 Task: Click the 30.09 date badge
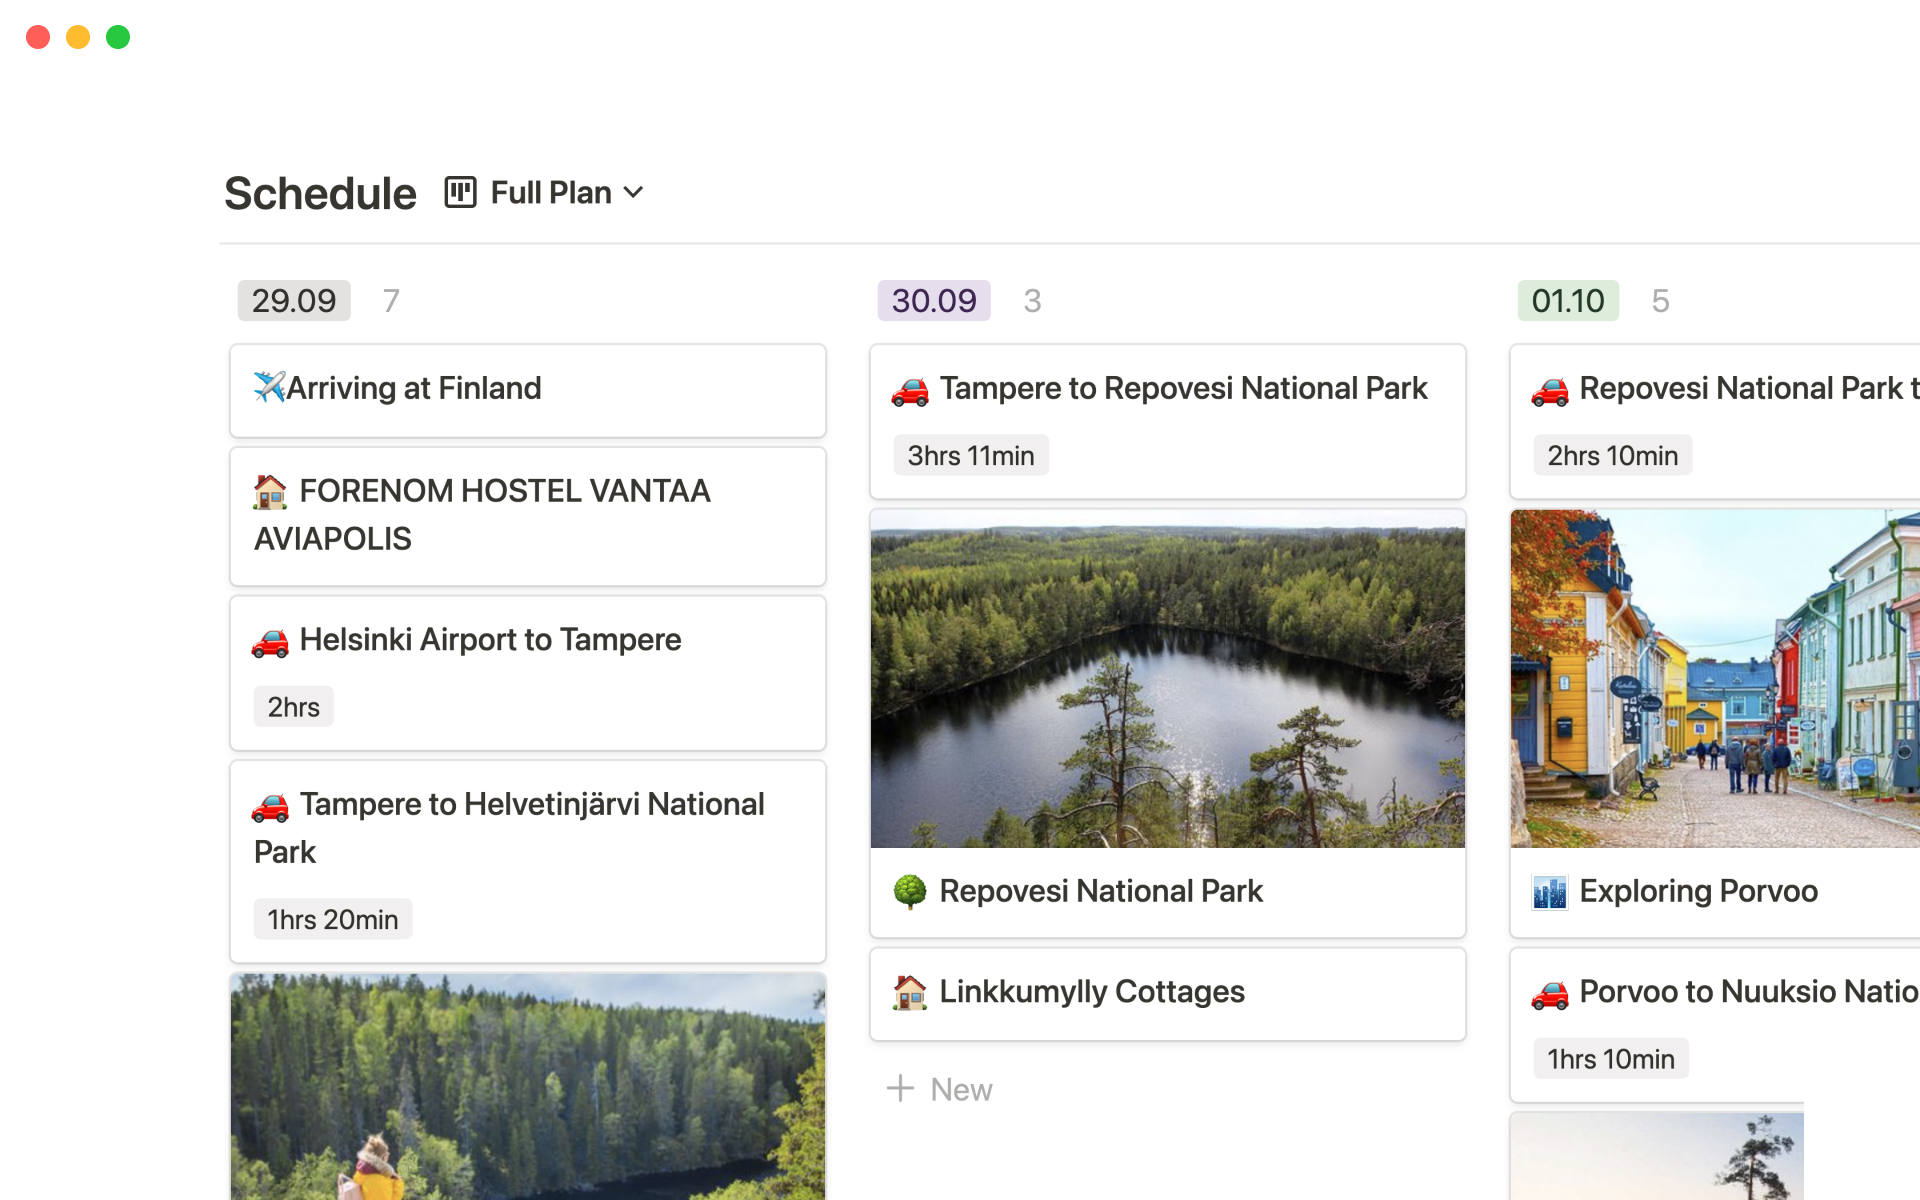pyautogui.click(x=933, y=300)
